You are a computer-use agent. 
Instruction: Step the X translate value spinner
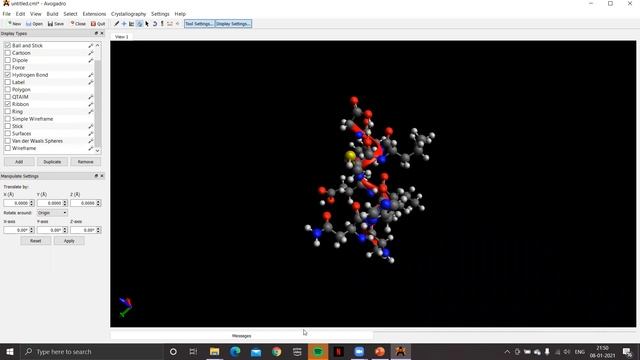pyautogui.click(x=31, y=203)
